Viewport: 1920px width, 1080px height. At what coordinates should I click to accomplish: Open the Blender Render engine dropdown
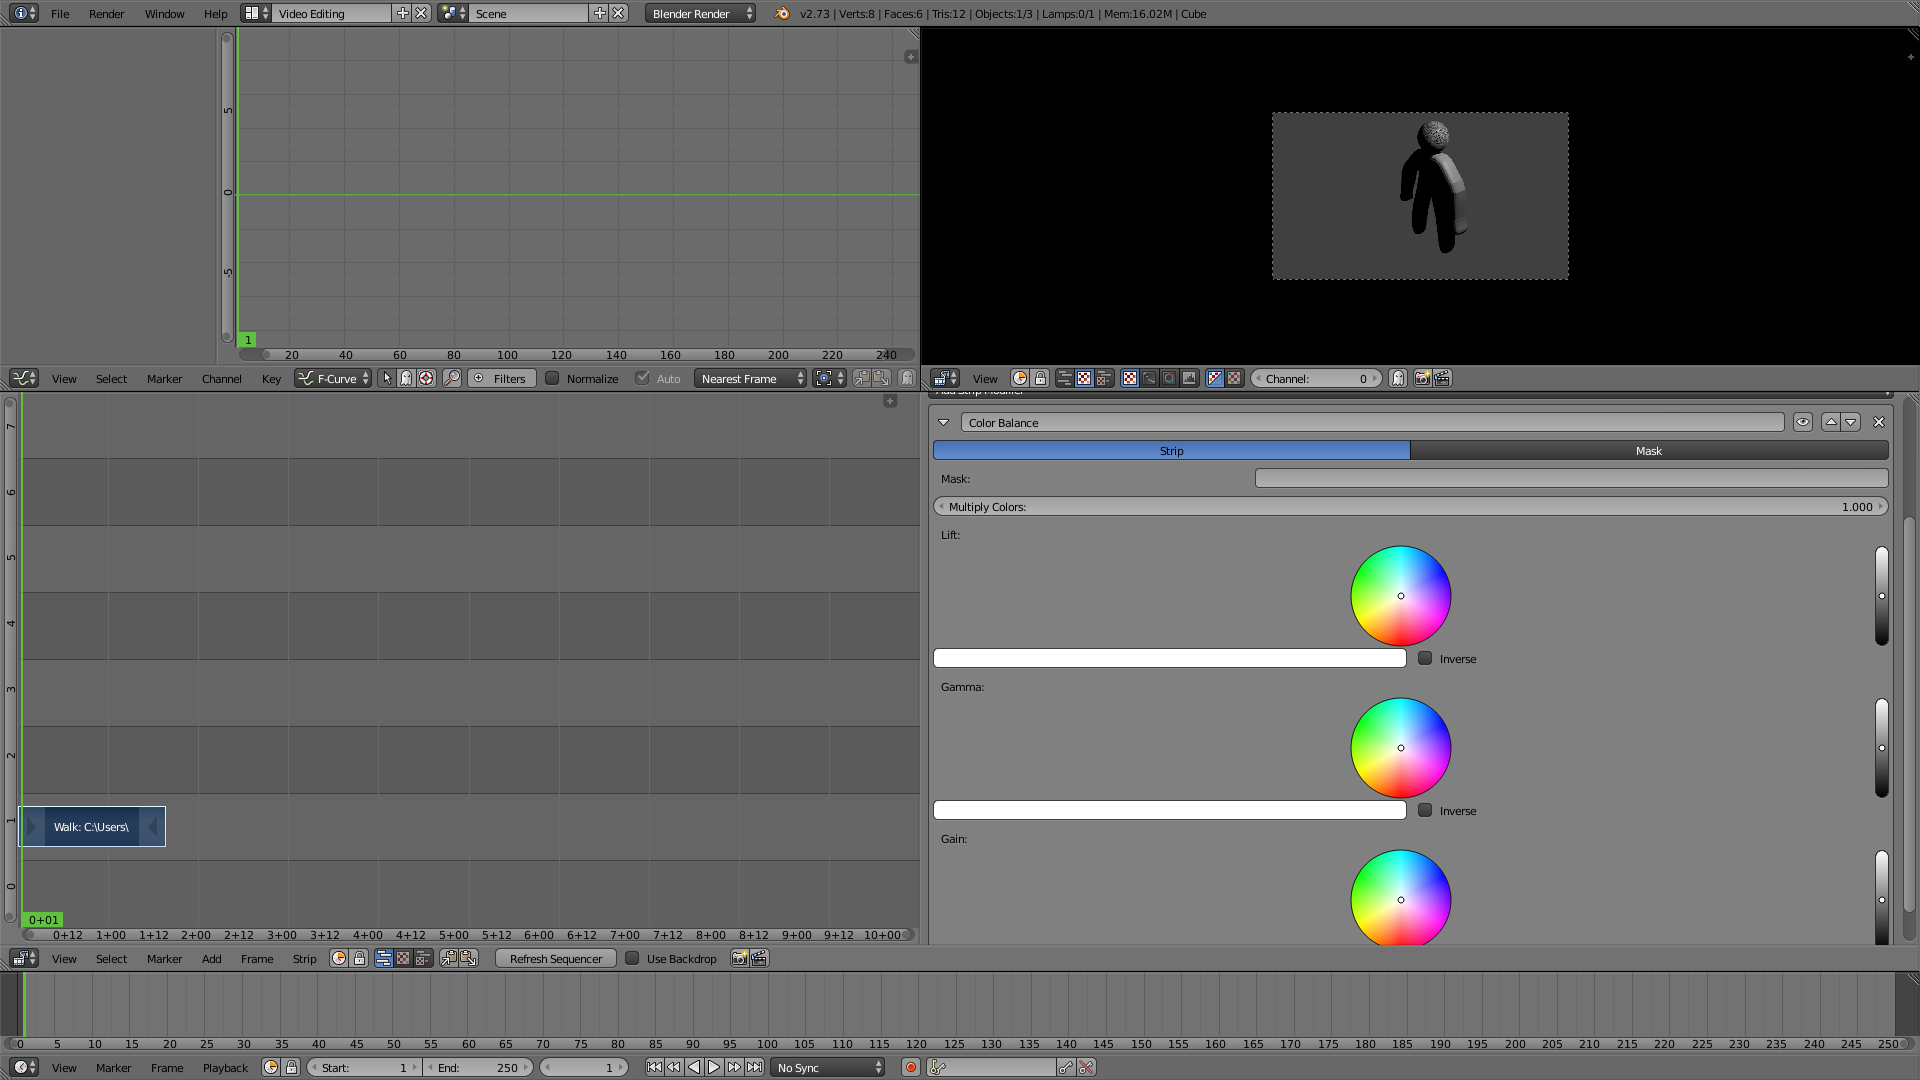tap(700, 13)
